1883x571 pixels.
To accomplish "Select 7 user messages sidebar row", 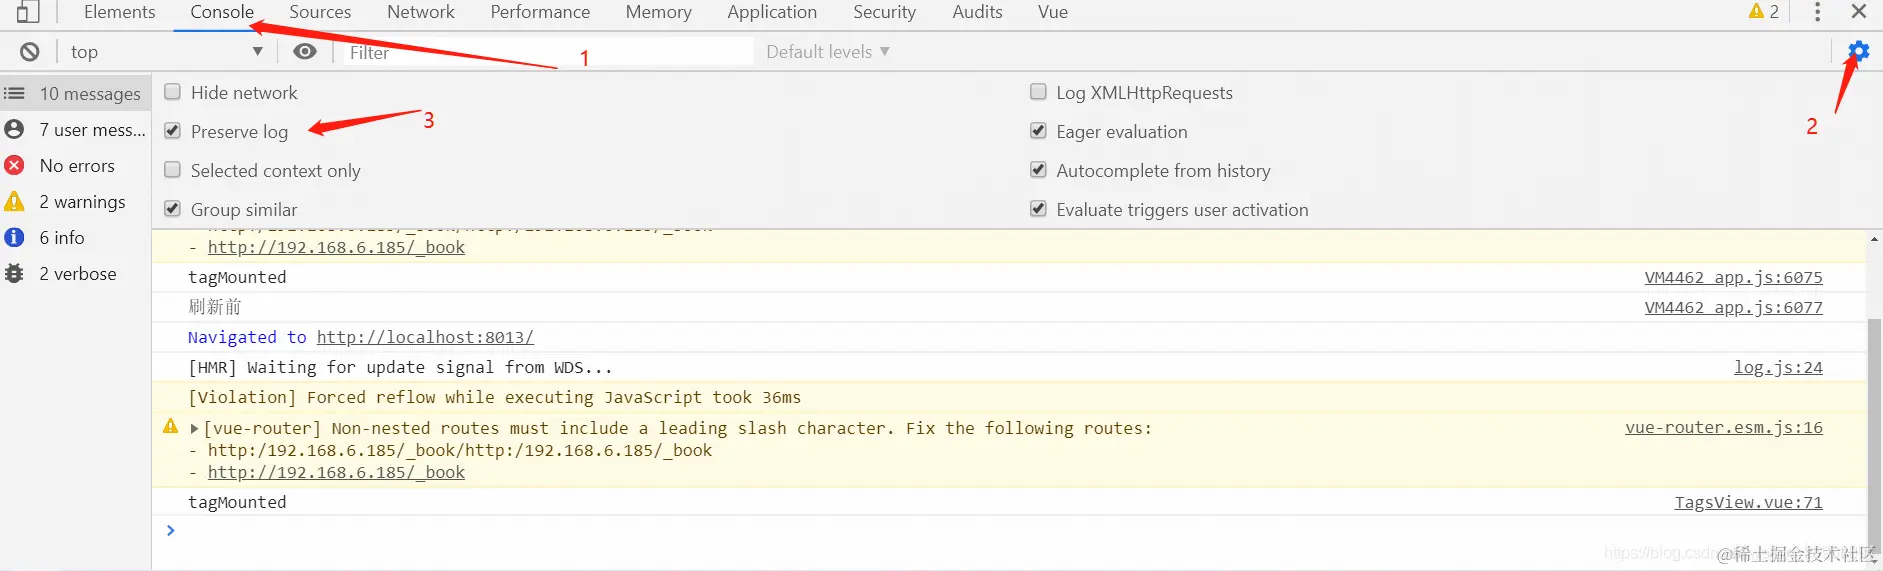I will 76,129.
